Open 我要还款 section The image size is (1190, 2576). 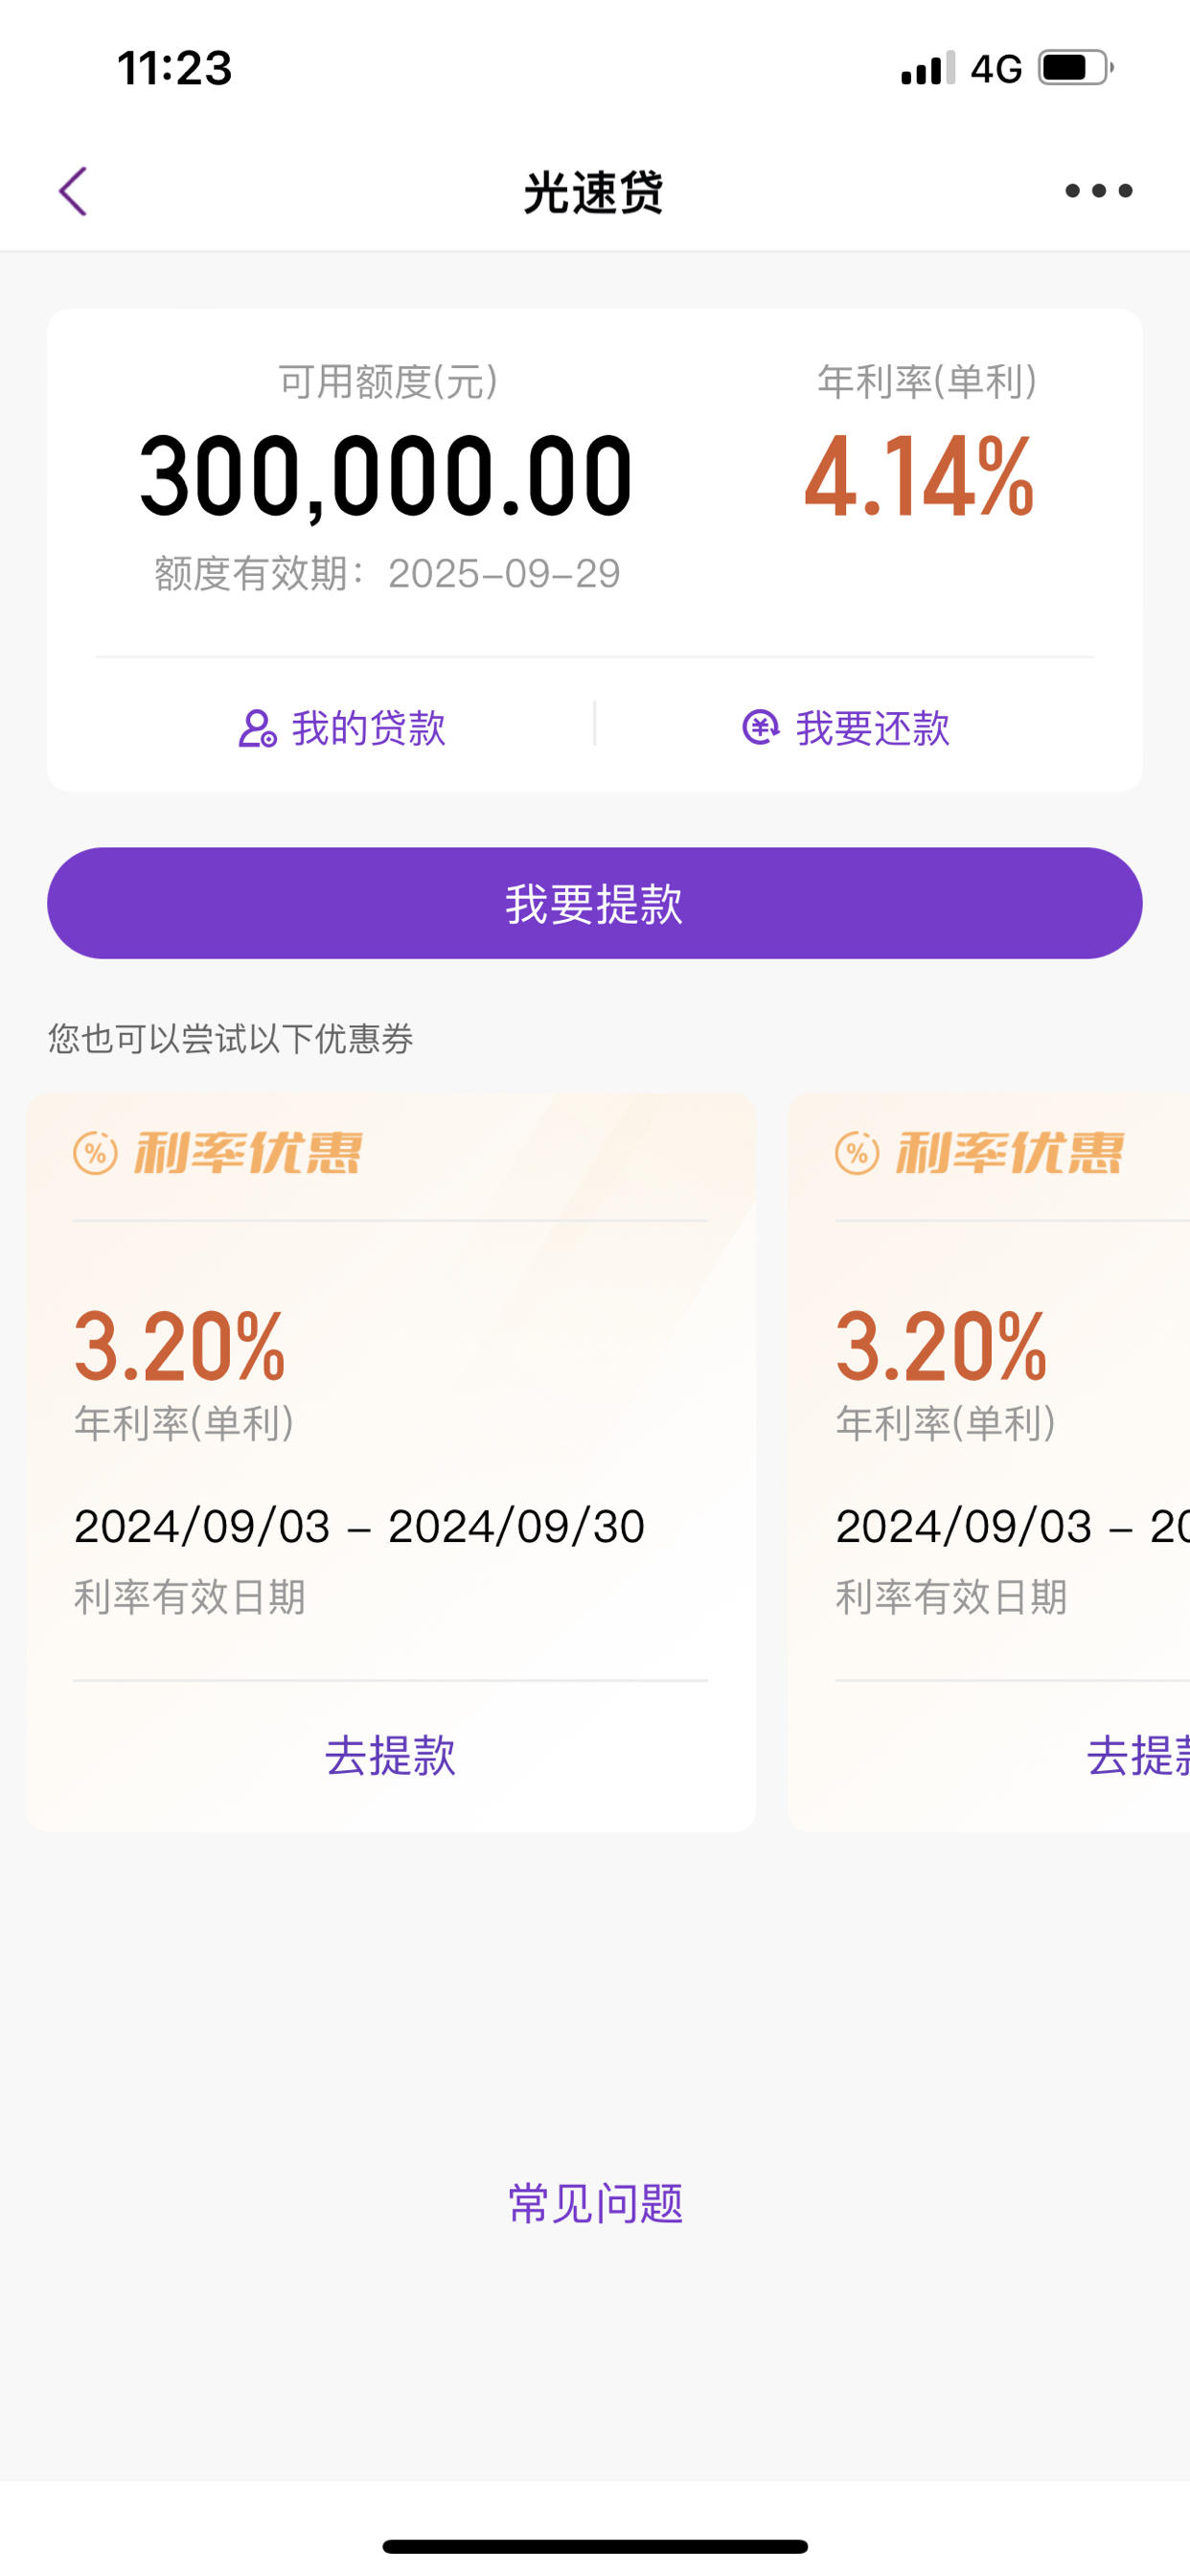(x=846, y=728)
